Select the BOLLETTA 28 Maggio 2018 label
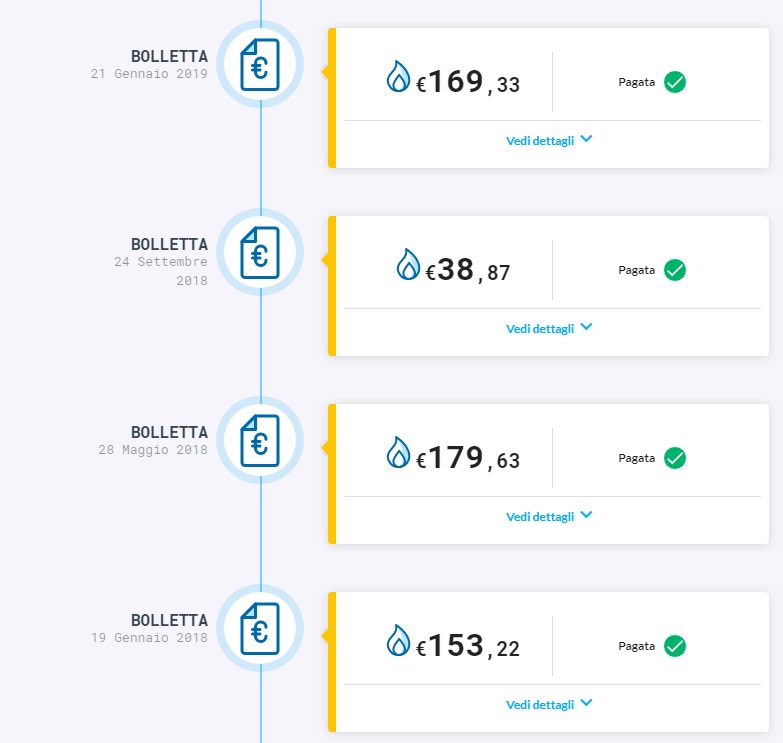This screenshot has width=783, height=743. tap(153, 440)
